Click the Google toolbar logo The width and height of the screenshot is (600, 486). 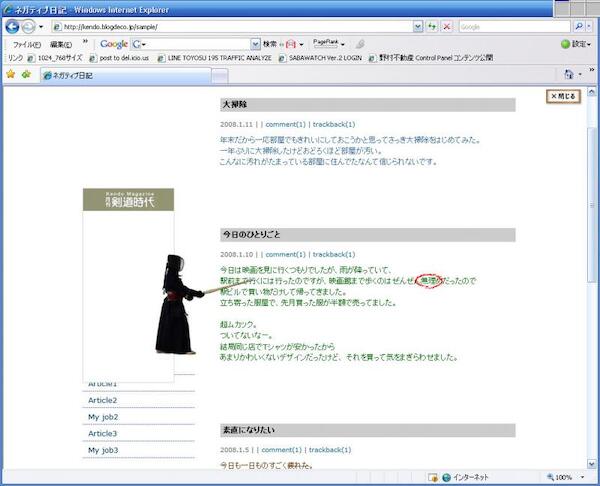coord(114,44)
